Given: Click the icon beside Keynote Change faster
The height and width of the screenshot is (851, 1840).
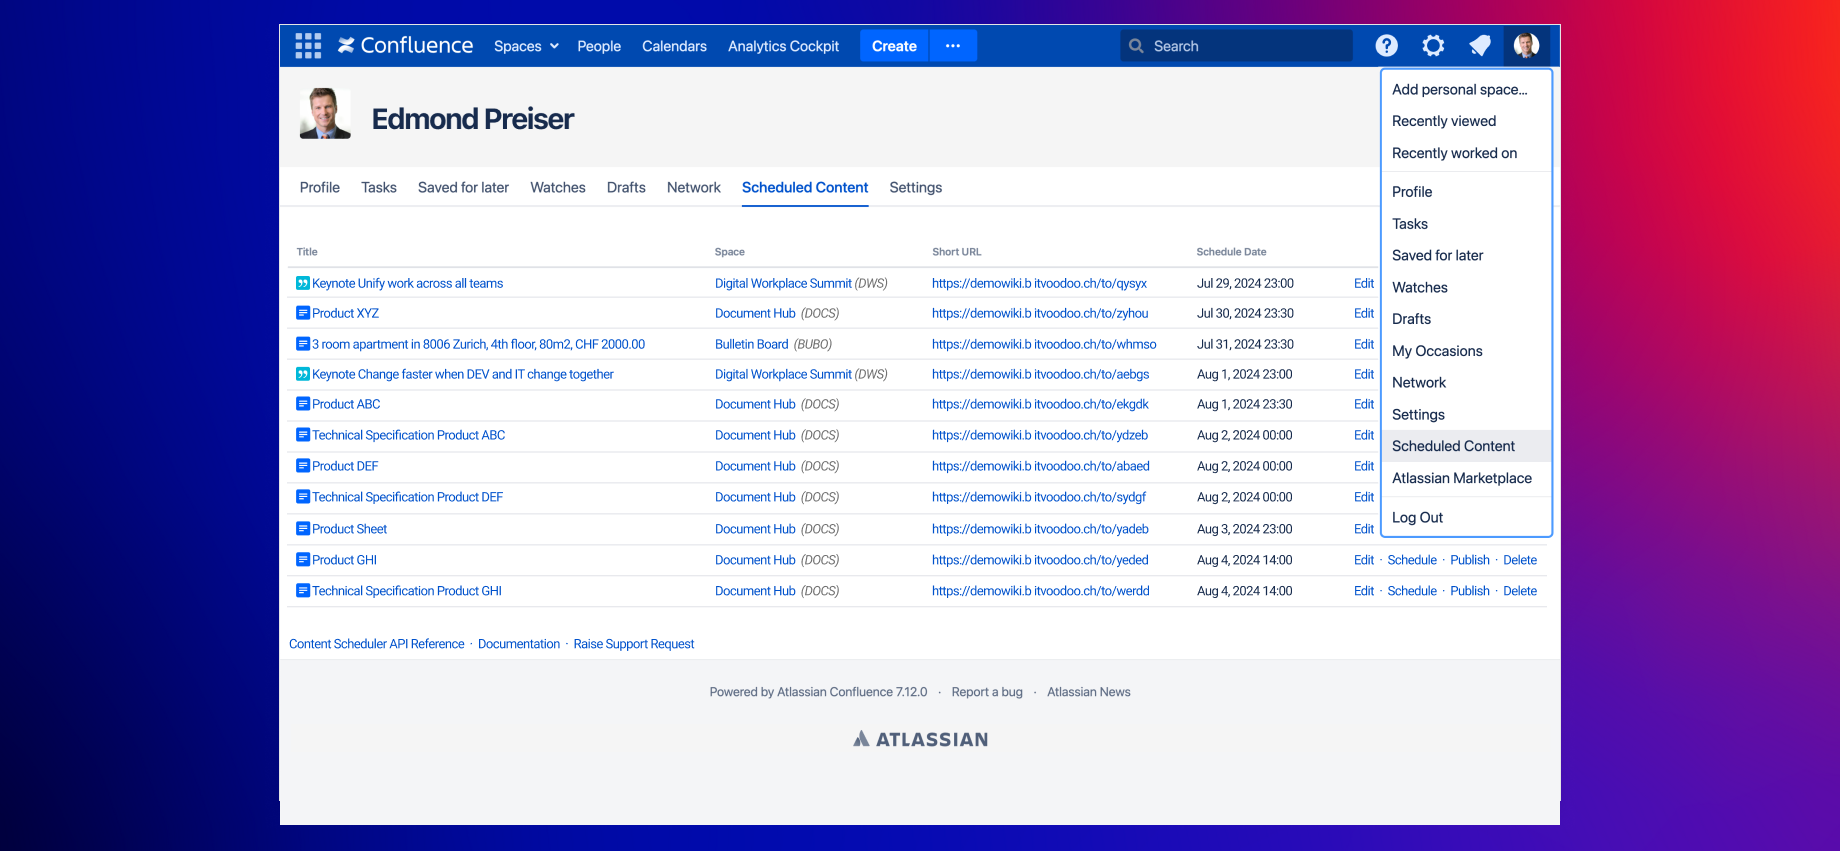Looking at the screenshot, I should 303,374.
